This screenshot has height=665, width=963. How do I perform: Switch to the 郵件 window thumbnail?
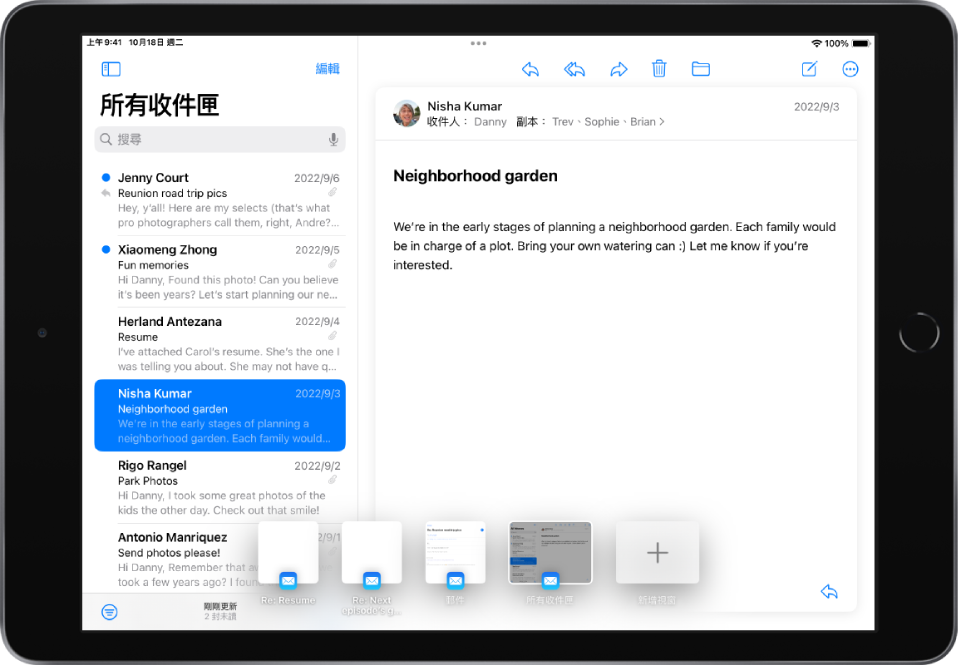click(x=455, y=553)
